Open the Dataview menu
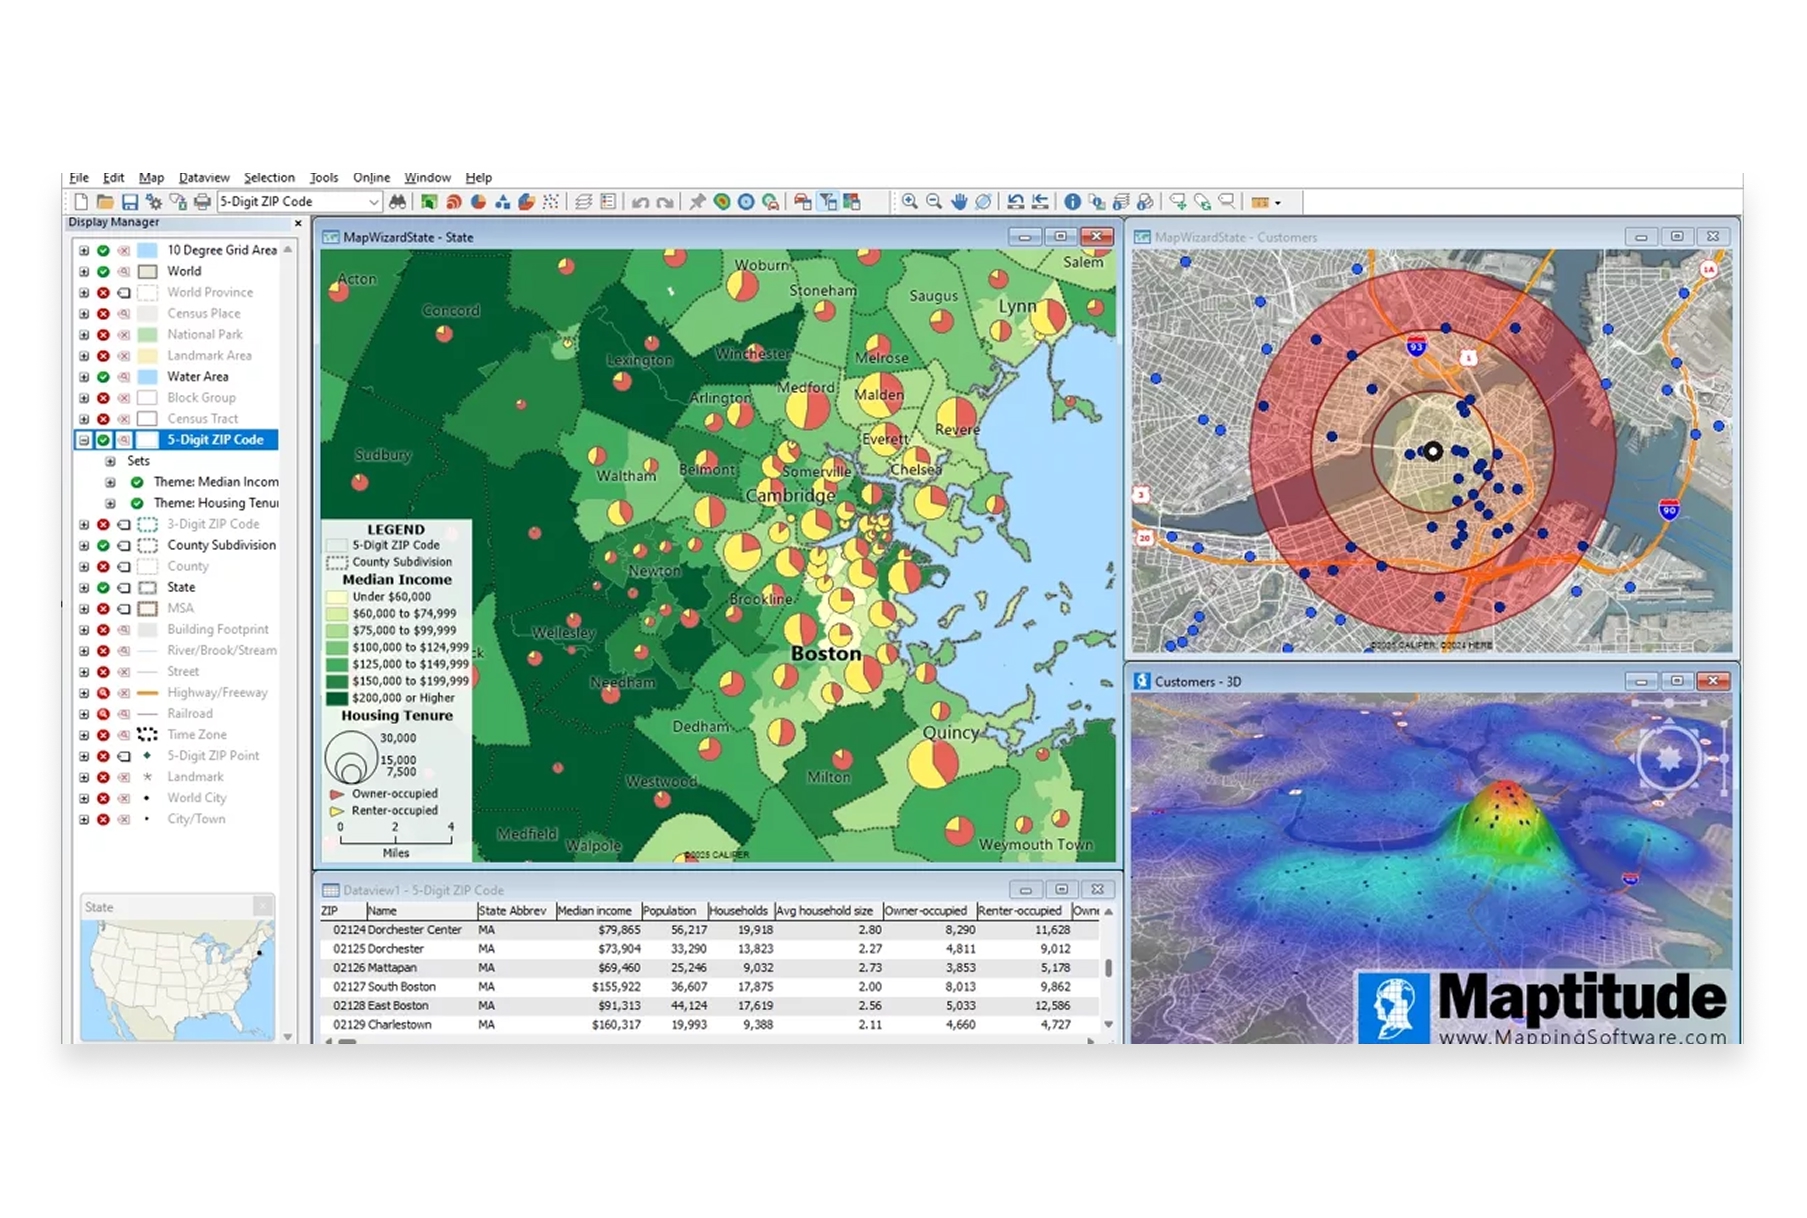Screen dimensions: 1807x1218 (204, 177)
